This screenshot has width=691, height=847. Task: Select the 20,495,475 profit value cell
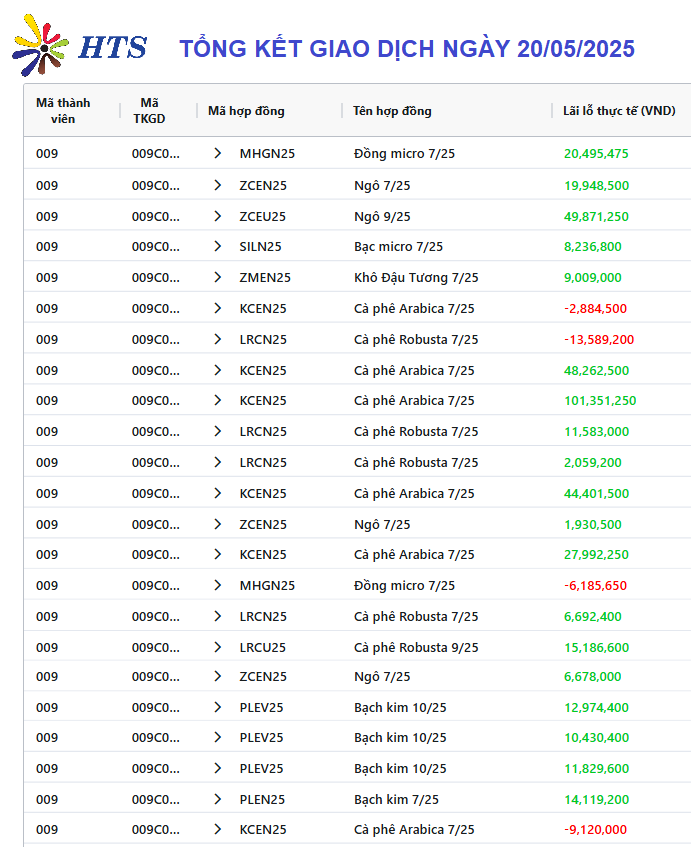coord(596,153)
